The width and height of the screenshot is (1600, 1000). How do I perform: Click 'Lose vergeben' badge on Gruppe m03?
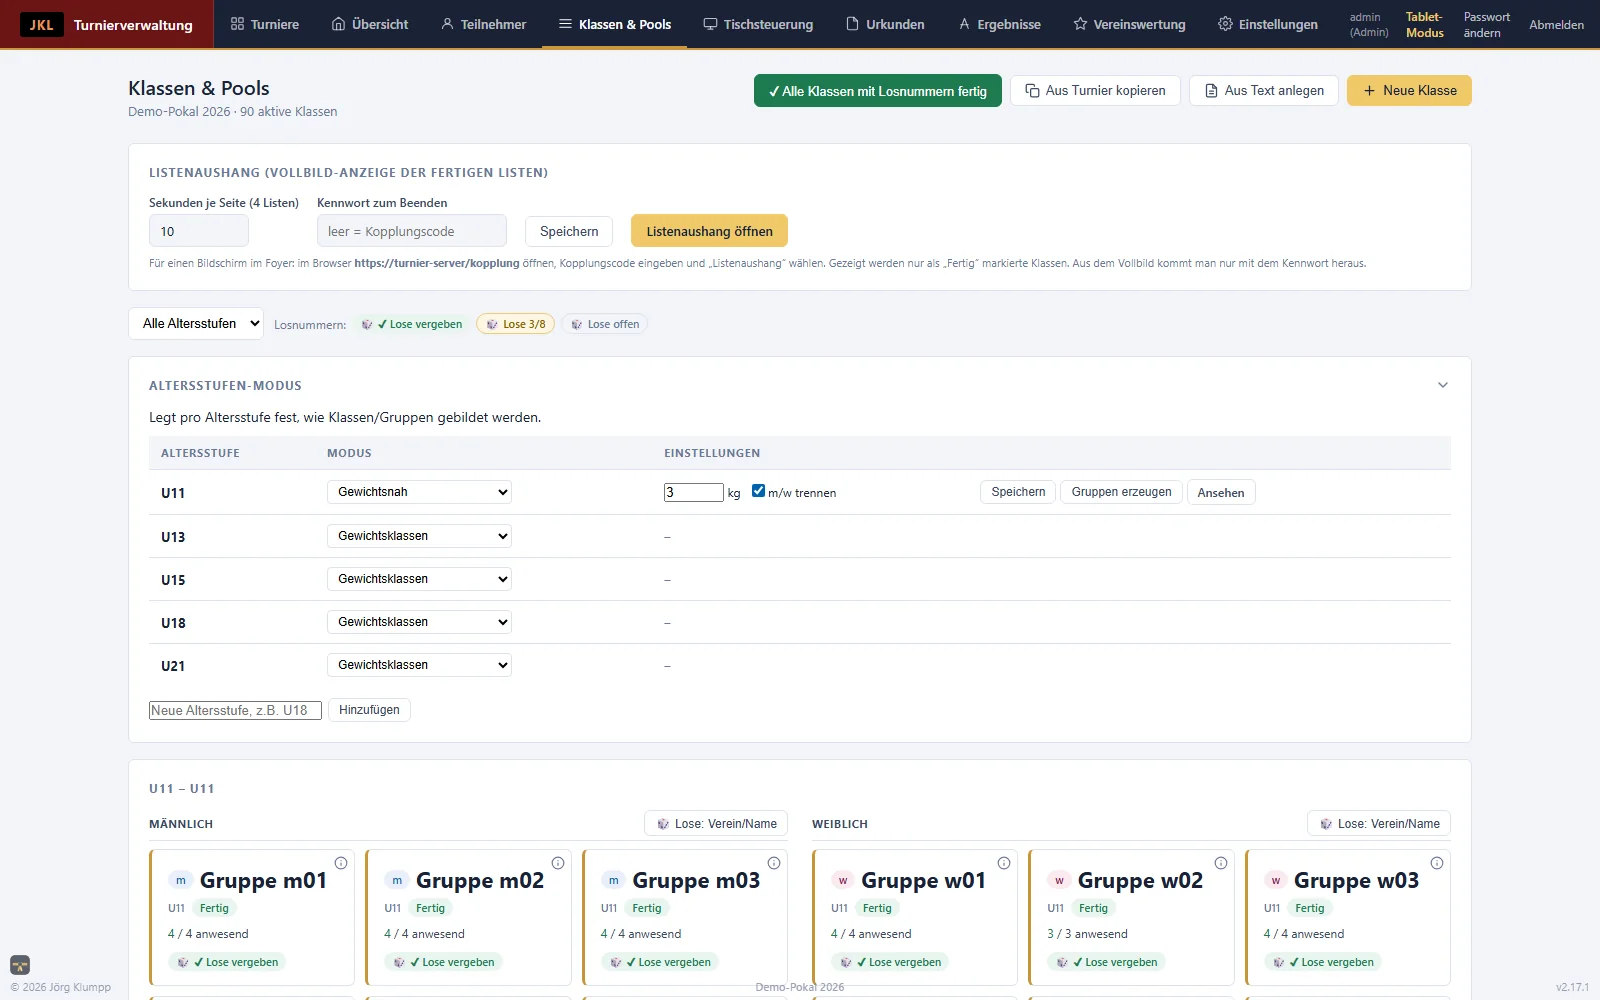pos(661,962)
